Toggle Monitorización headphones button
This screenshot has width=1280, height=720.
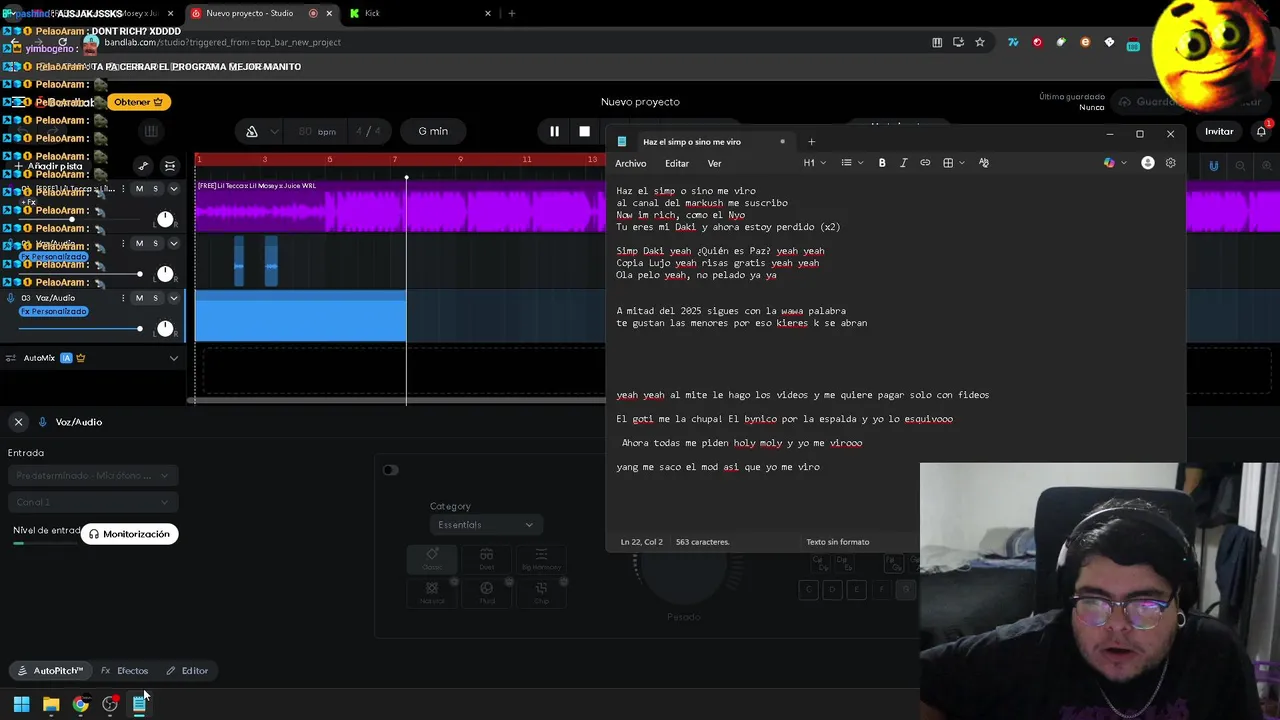[129, 534]
